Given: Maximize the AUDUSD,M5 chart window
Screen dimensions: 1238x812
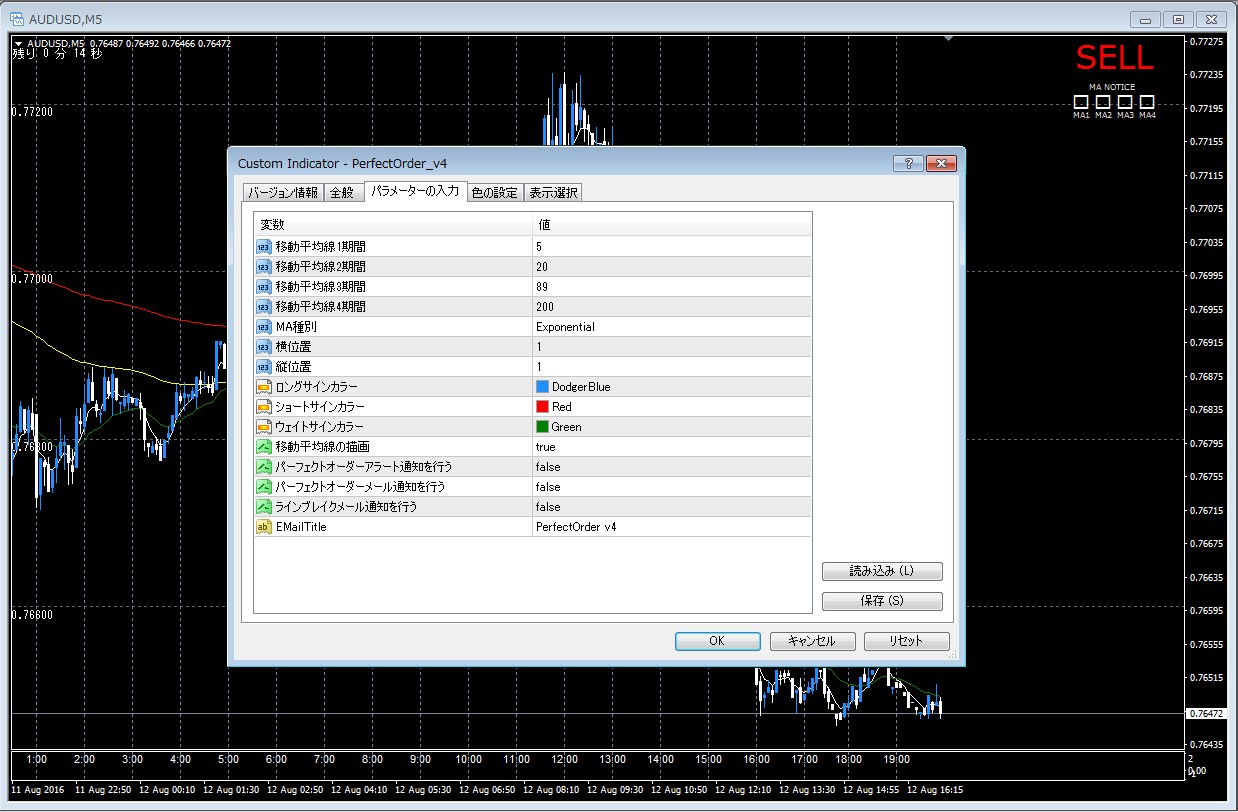Looking at the screenshot, I should tap(1178, 19).
